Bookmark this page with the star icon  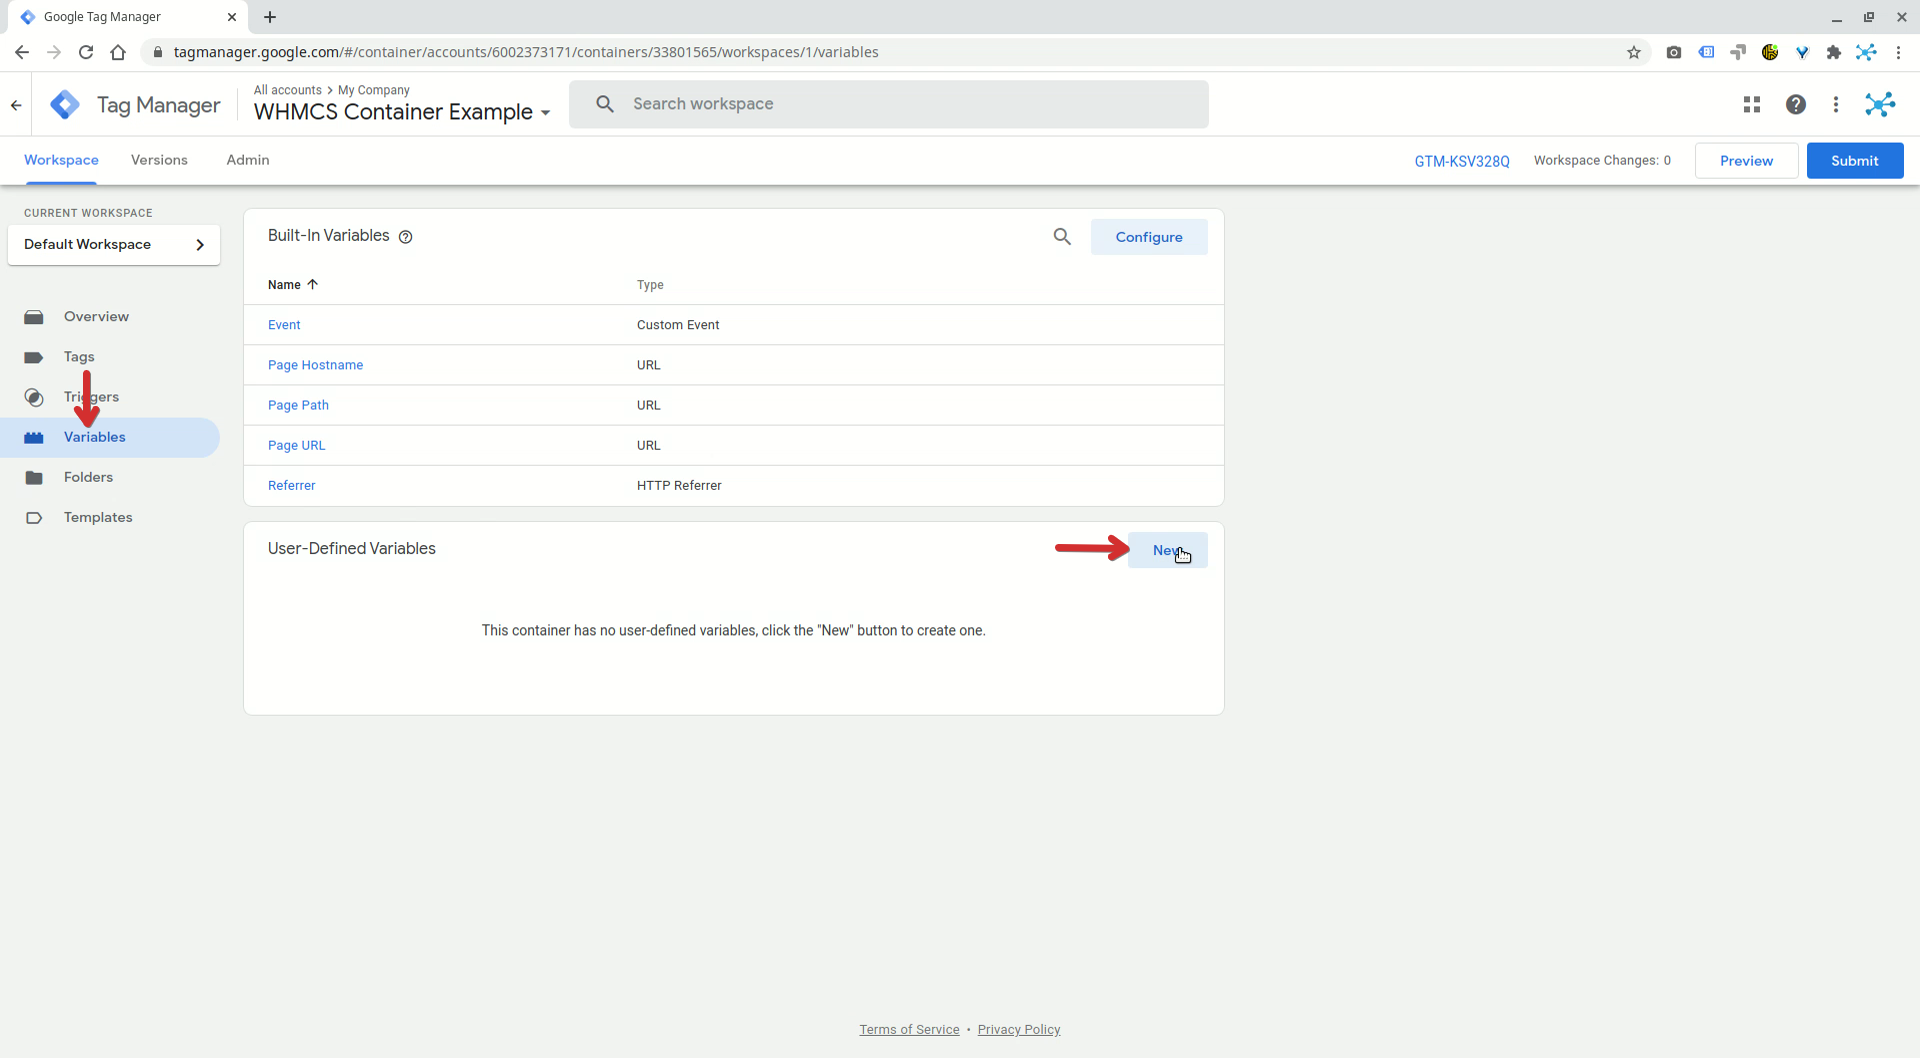pyautogui.click(x=1633, y=53)
